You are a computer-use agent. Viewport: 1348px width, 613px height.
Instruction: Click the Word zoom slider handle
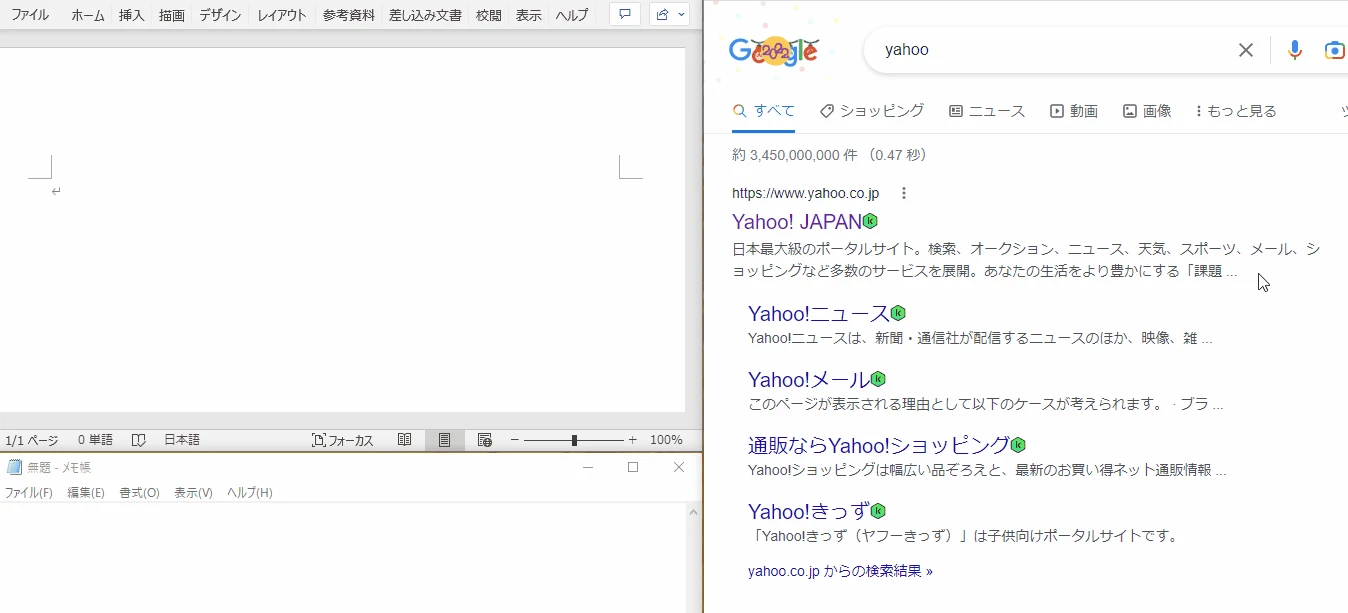pyautogui.click(x=574, y=440)
